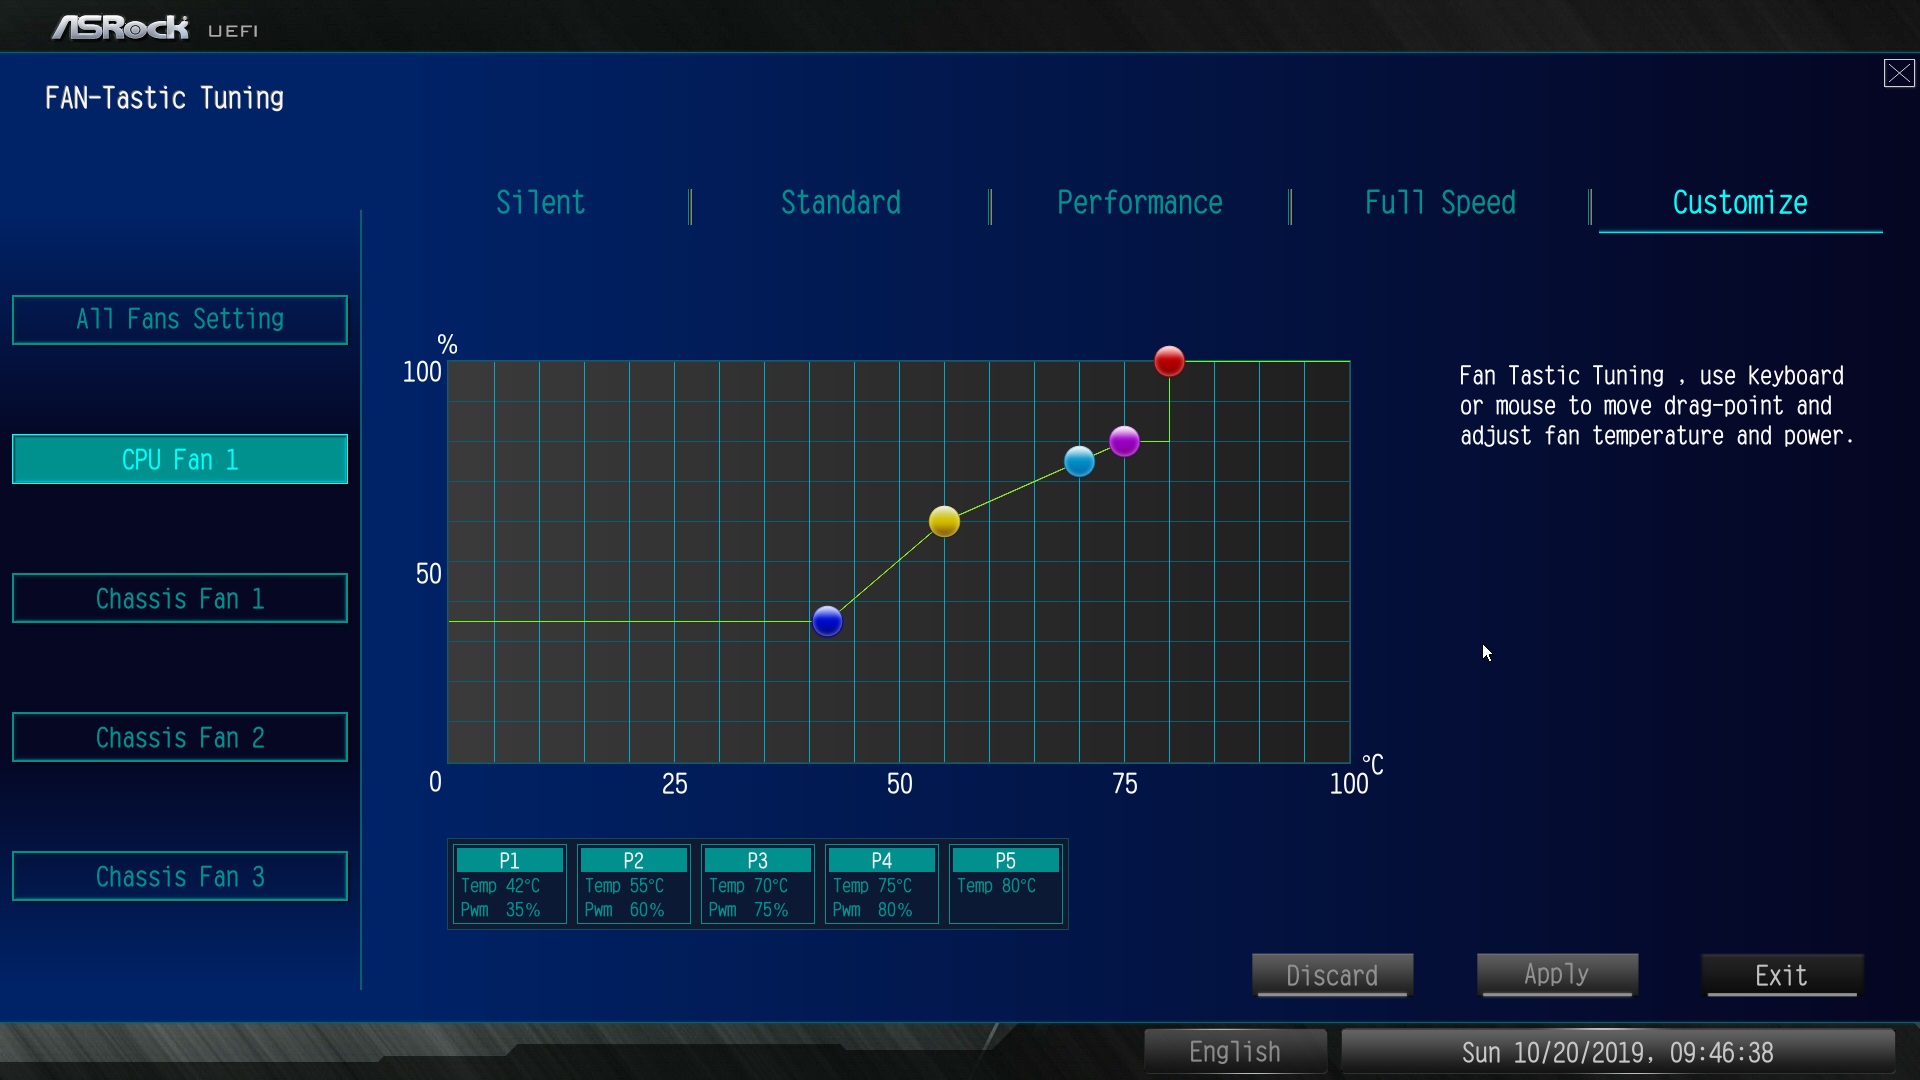Switch to the Full Speed tab
This screenshot has width=1920, height=1080.
pyautogui.click(x=1439, y=203)
